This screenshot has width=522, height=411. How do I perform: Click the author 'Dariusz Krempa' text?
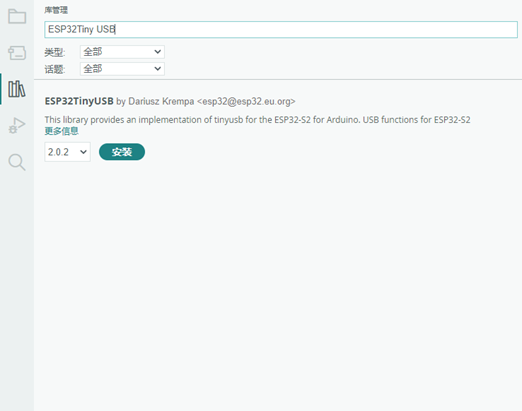161,101
